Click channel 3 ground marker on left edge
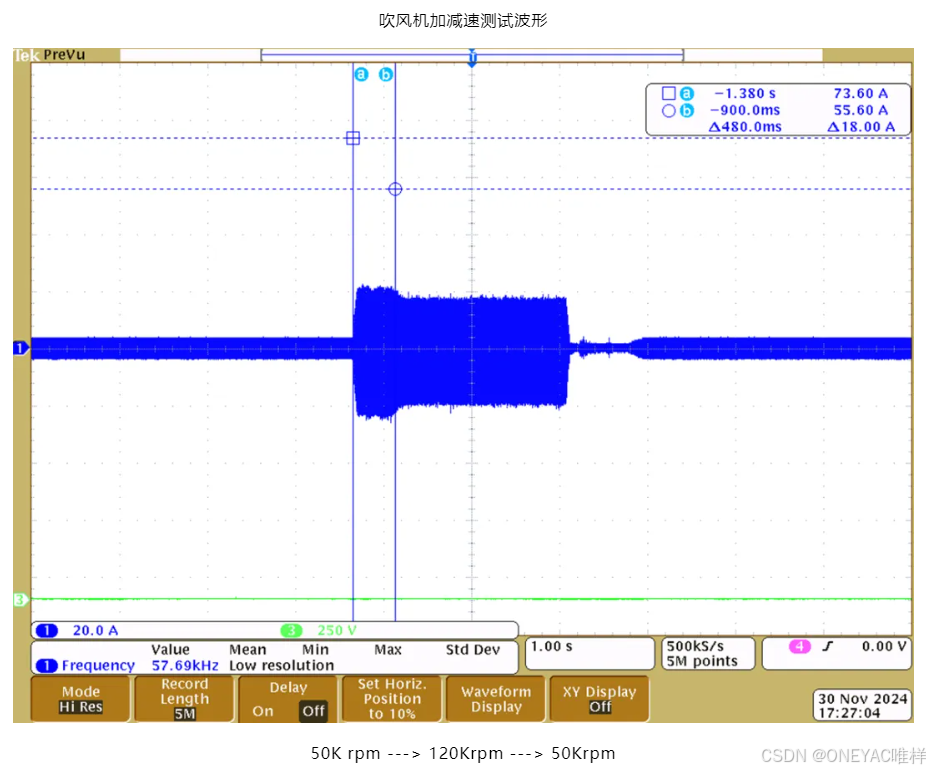The image size is (930, 771). click(21, 600)
